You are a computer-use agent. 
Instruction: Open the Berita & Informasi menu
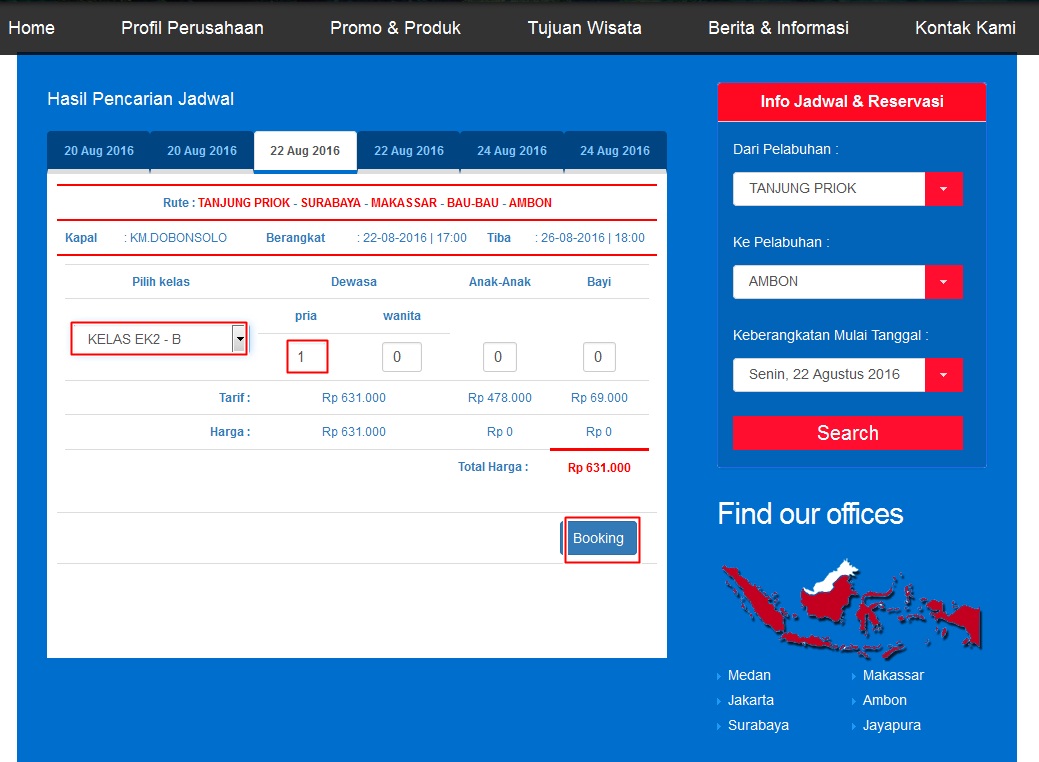pos(778,28)
